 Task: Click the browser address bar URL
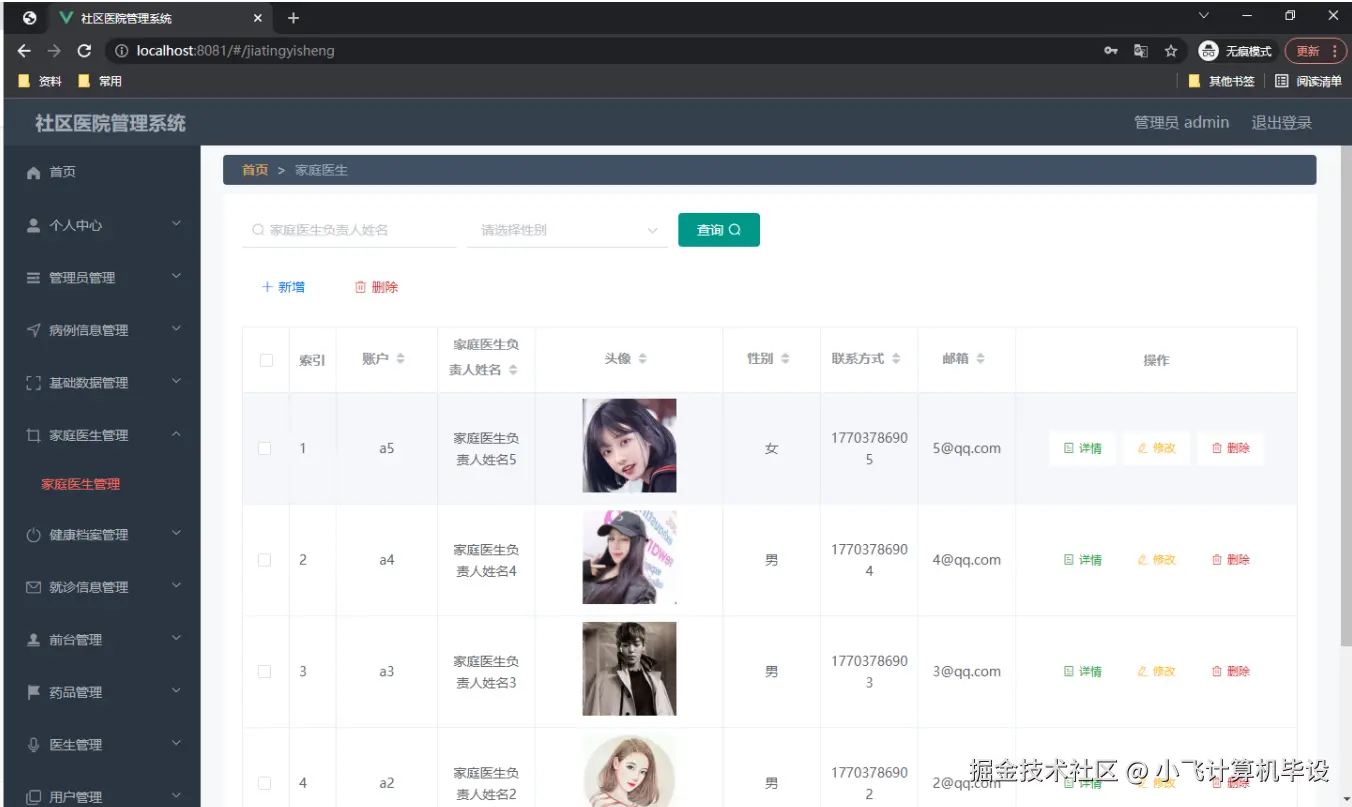coord(235,51)
